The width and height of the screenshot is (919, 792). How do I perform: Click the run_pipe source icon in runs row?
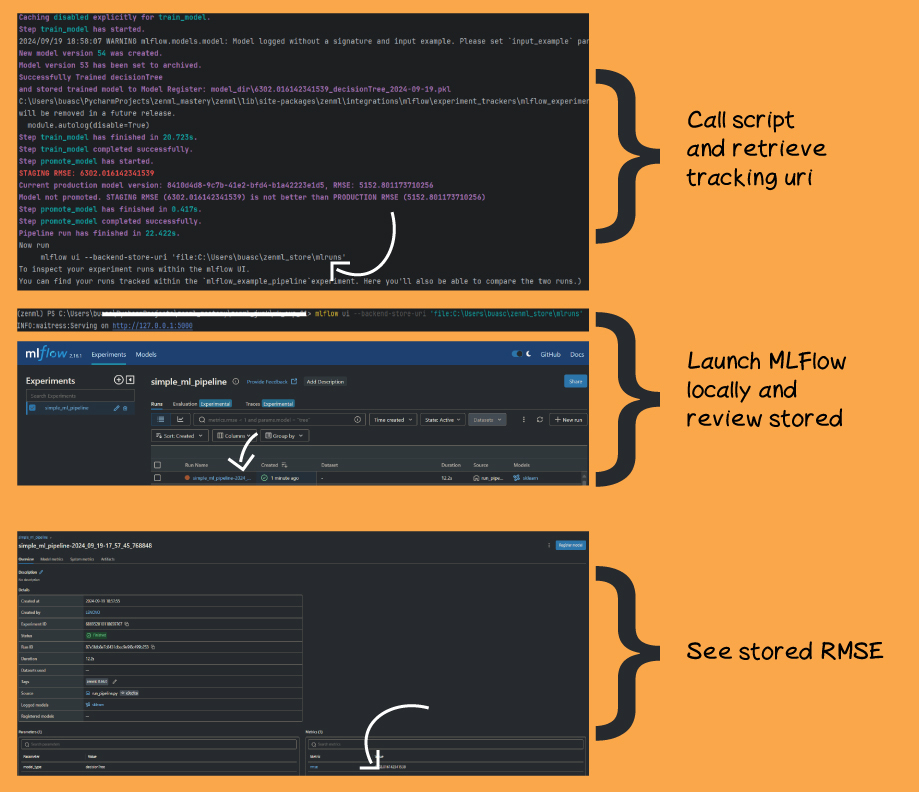[476, 478]
